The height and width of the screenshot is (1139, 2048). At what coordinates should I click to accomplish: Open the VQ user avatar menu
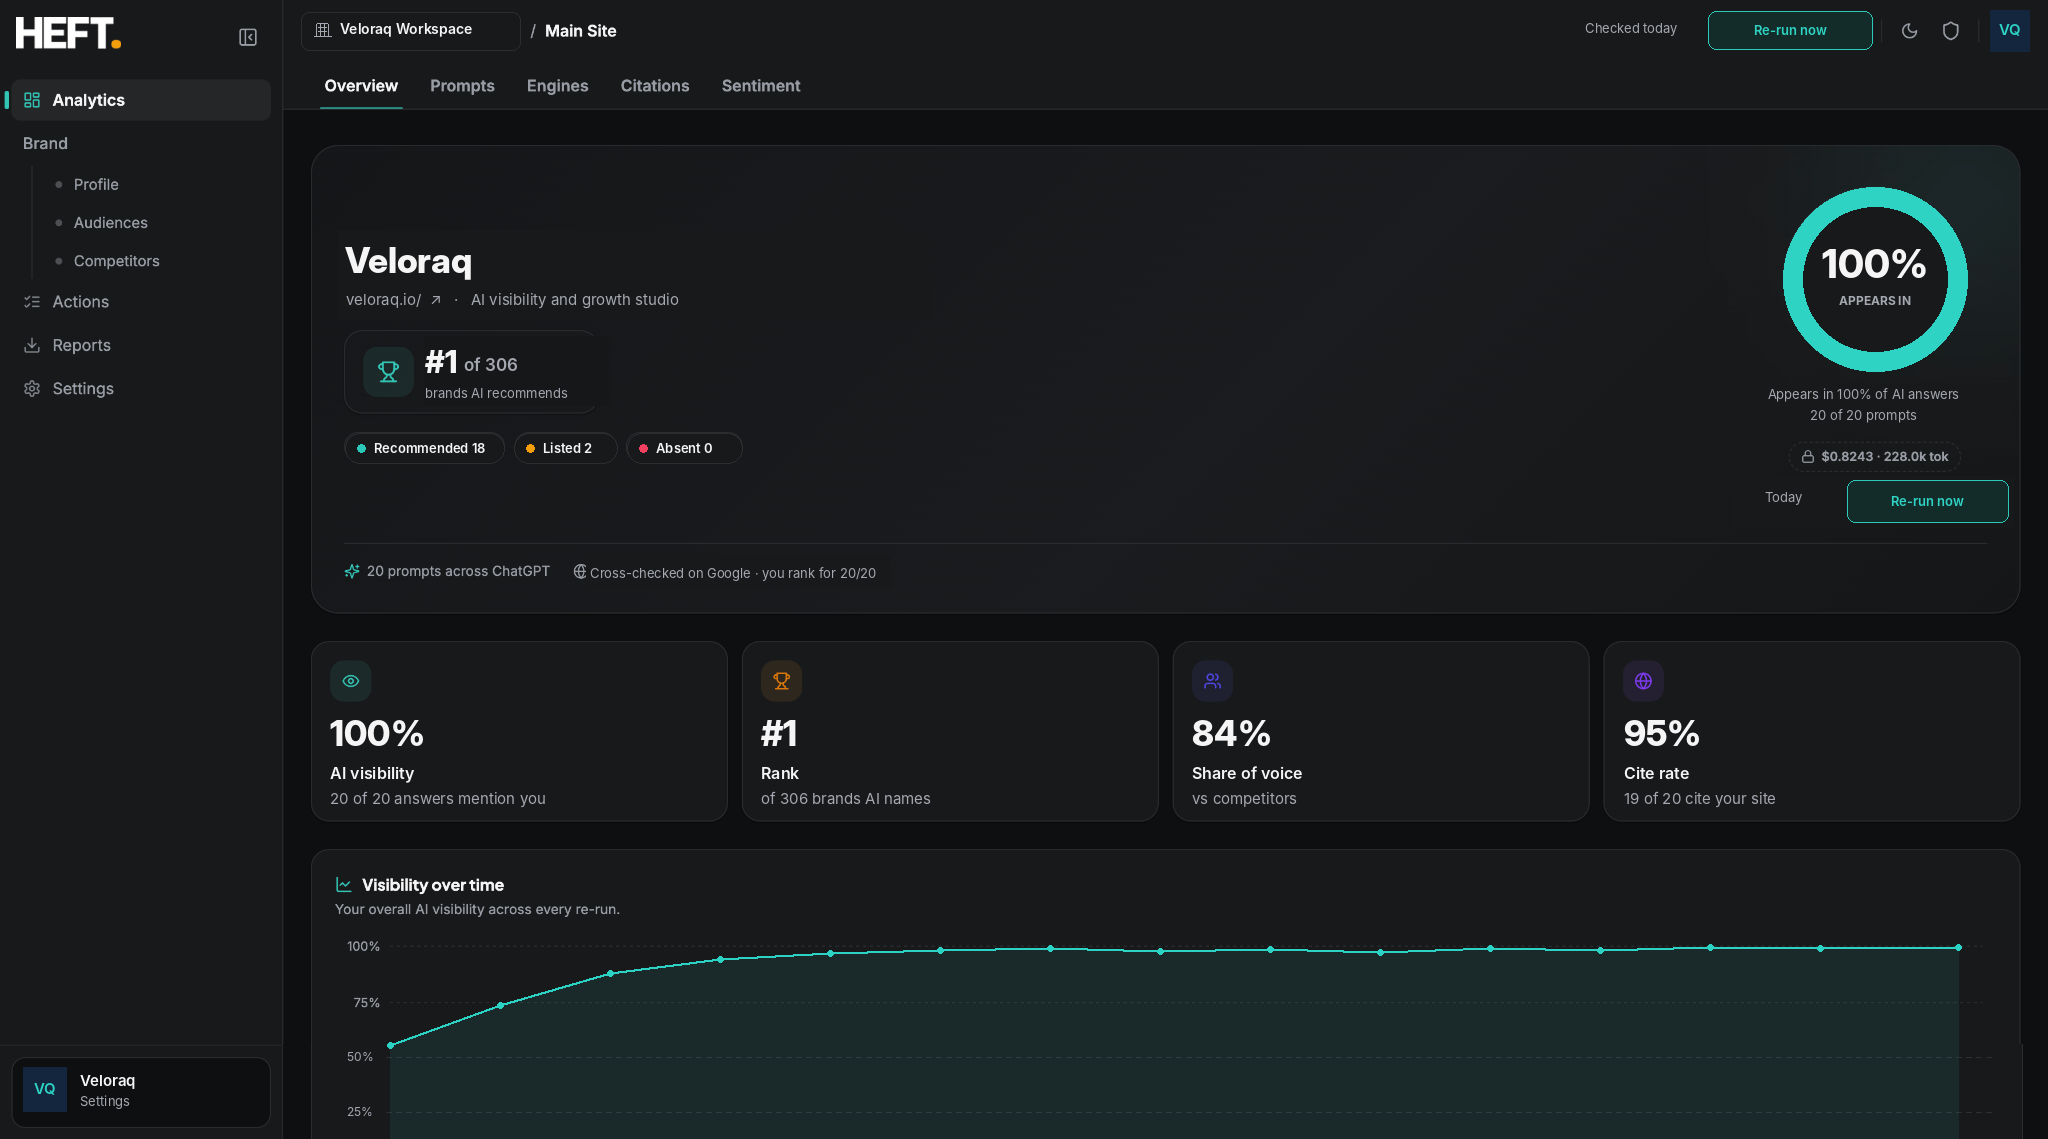tap(2009, 31)
